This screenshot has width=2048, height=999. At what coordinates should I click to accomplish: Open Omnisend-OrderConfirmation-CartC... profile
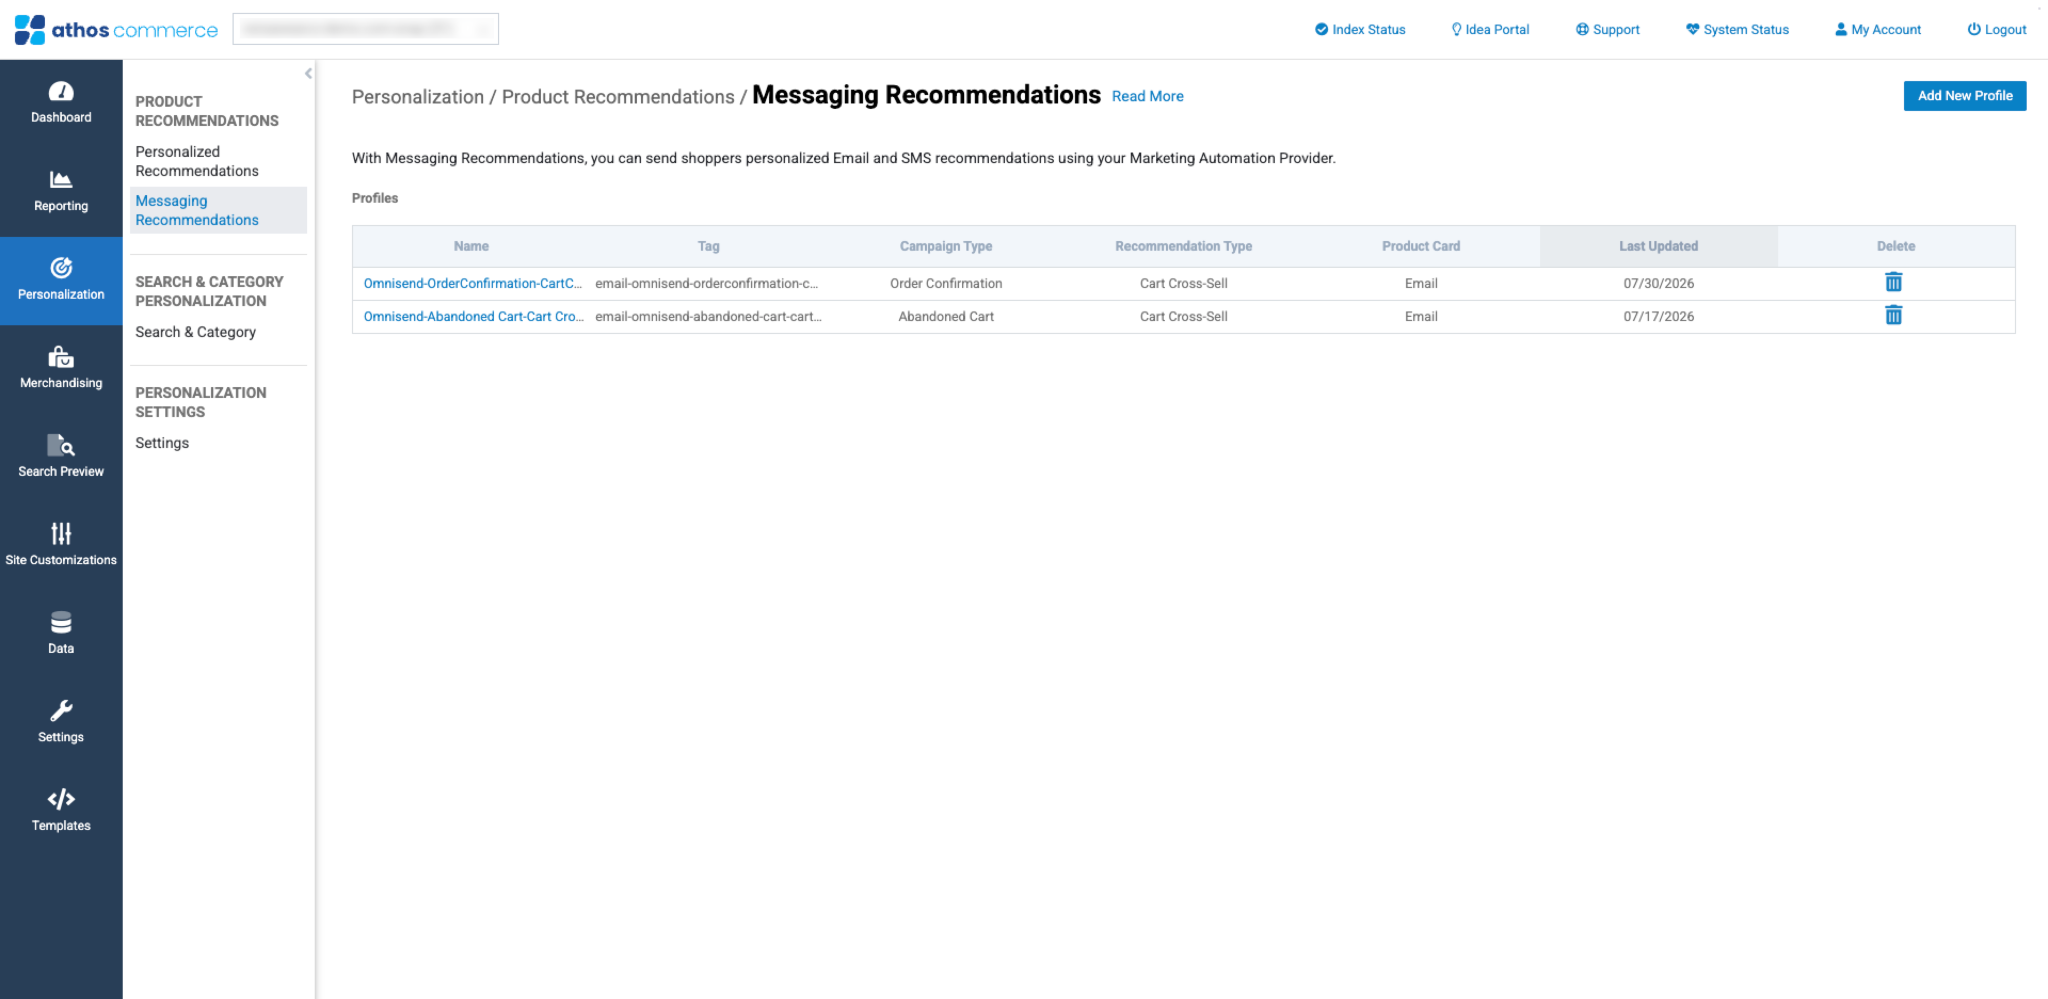tap(472, 284)
